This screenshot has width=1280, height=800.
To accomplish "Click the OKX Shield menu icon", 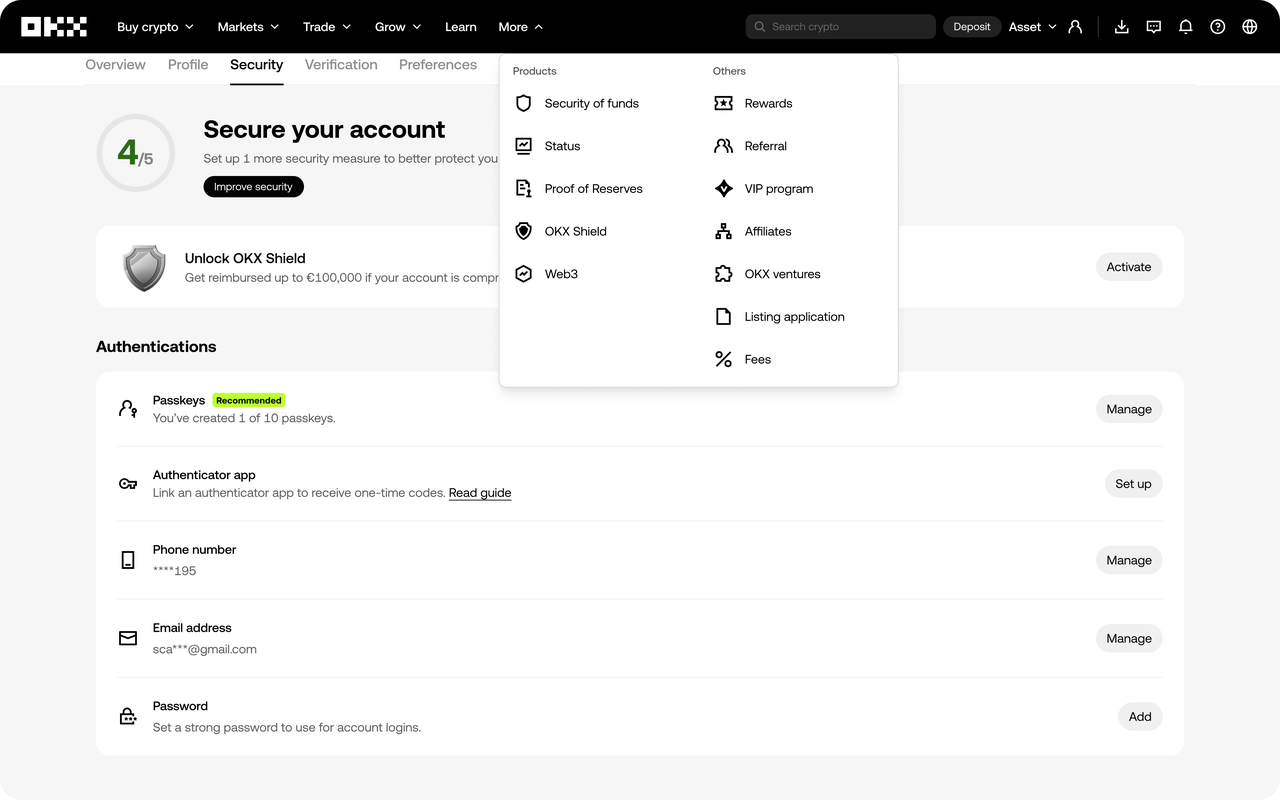I will [x=523, y=231].
